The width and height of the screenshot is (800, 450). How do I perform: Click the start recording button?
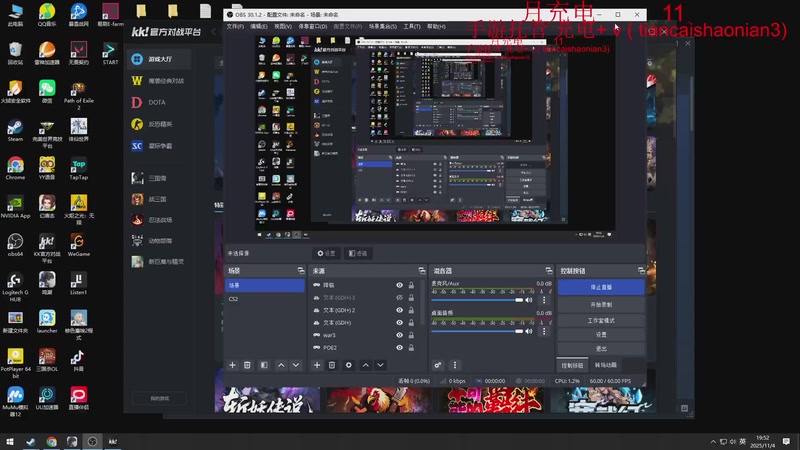pyautogui.click(x=601, y=305)
